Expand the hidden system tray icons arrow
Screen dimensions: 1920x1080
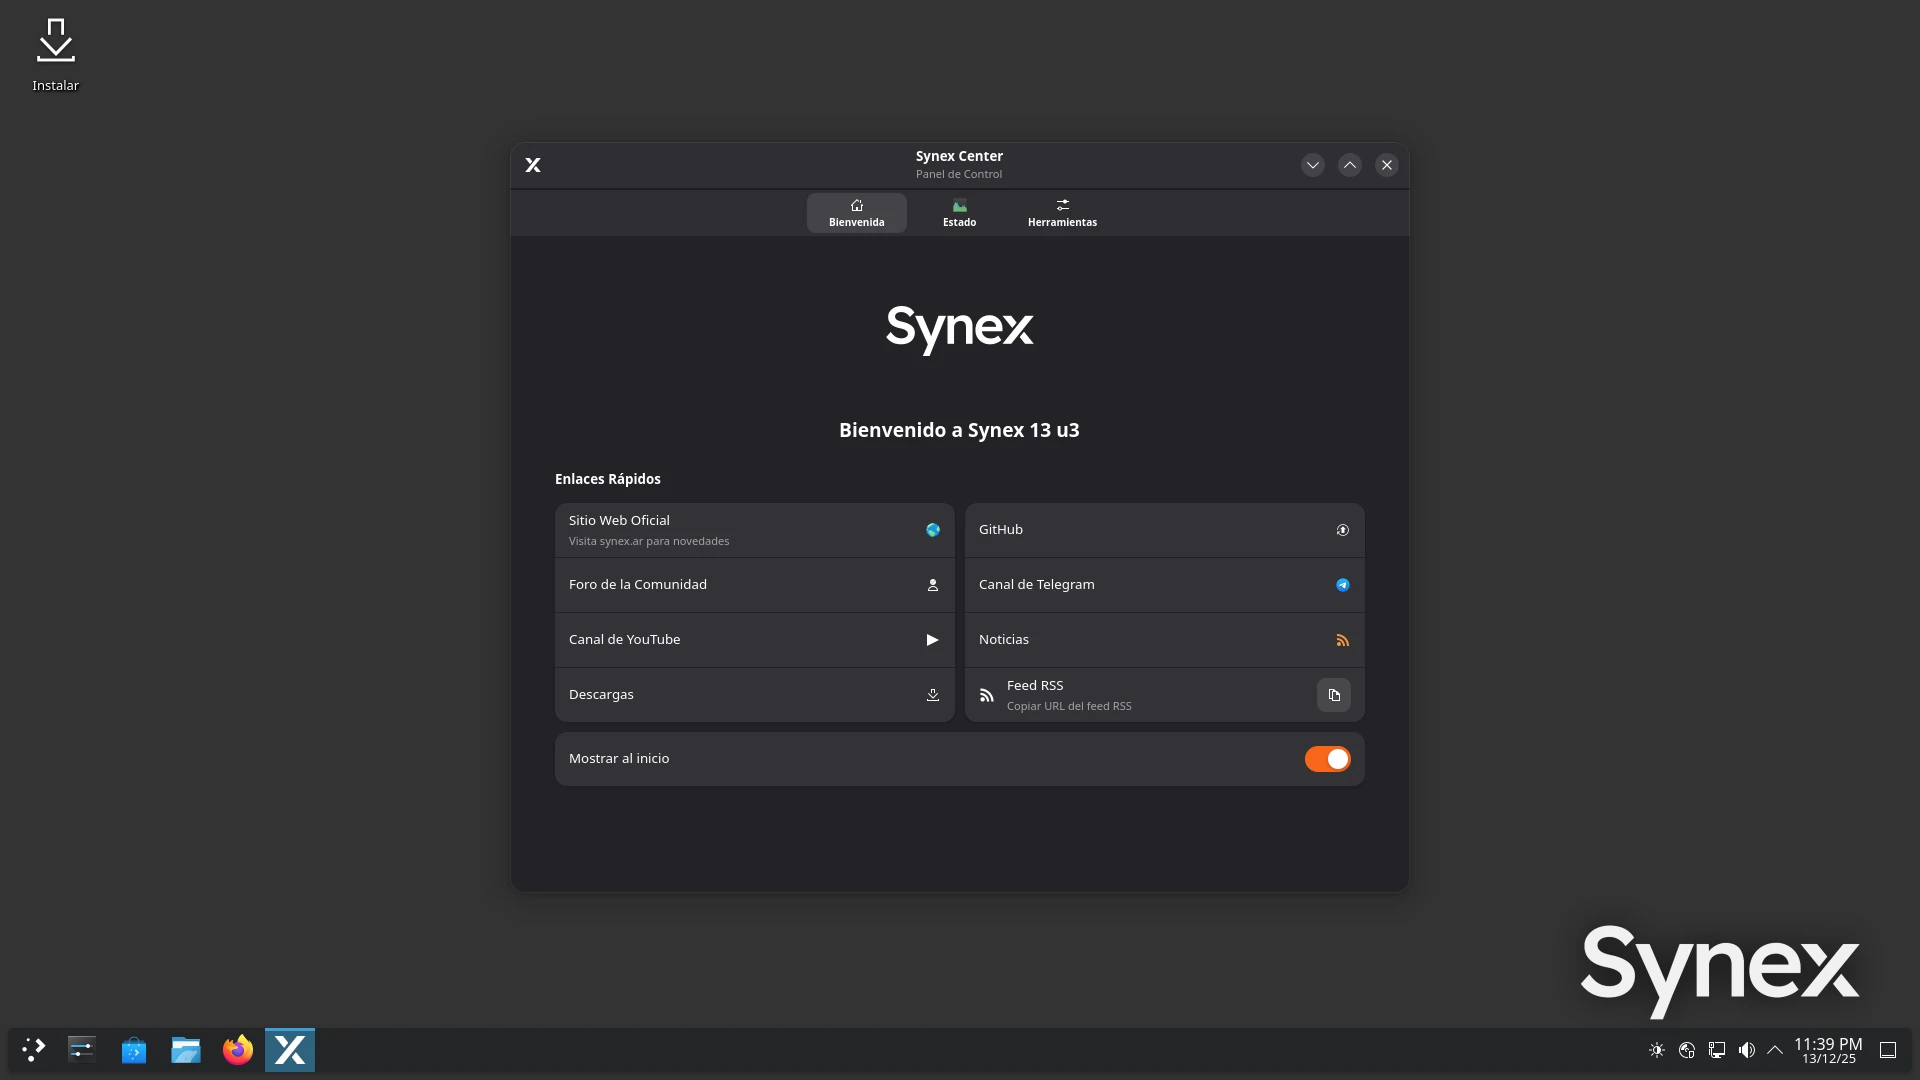point(1775,1050)
